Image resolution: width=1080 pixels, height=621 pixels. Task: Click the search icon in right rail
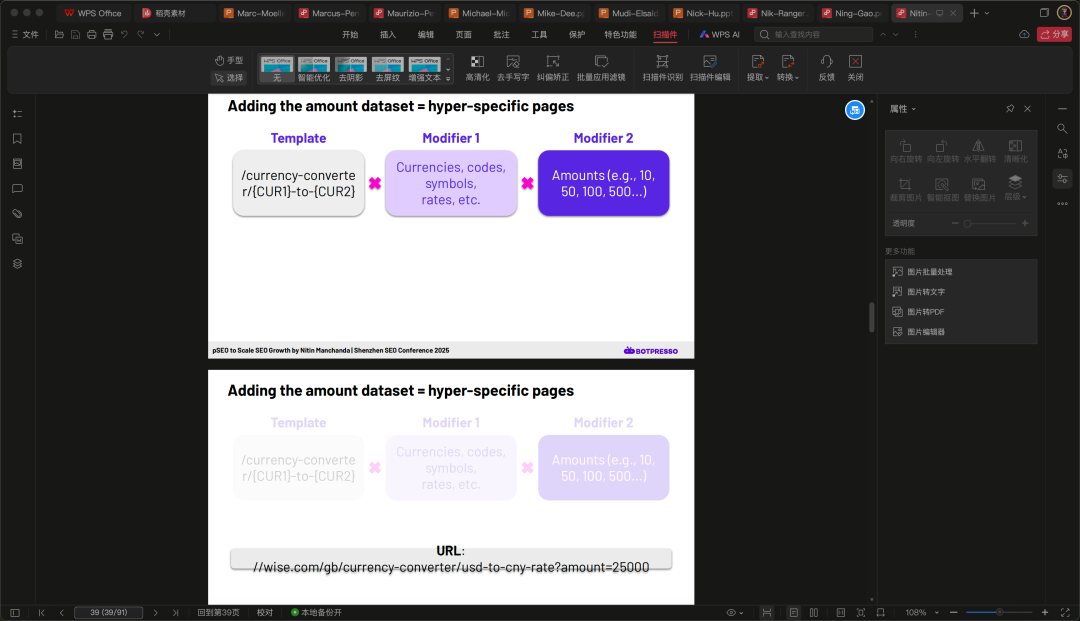(x=1062, y=129)
